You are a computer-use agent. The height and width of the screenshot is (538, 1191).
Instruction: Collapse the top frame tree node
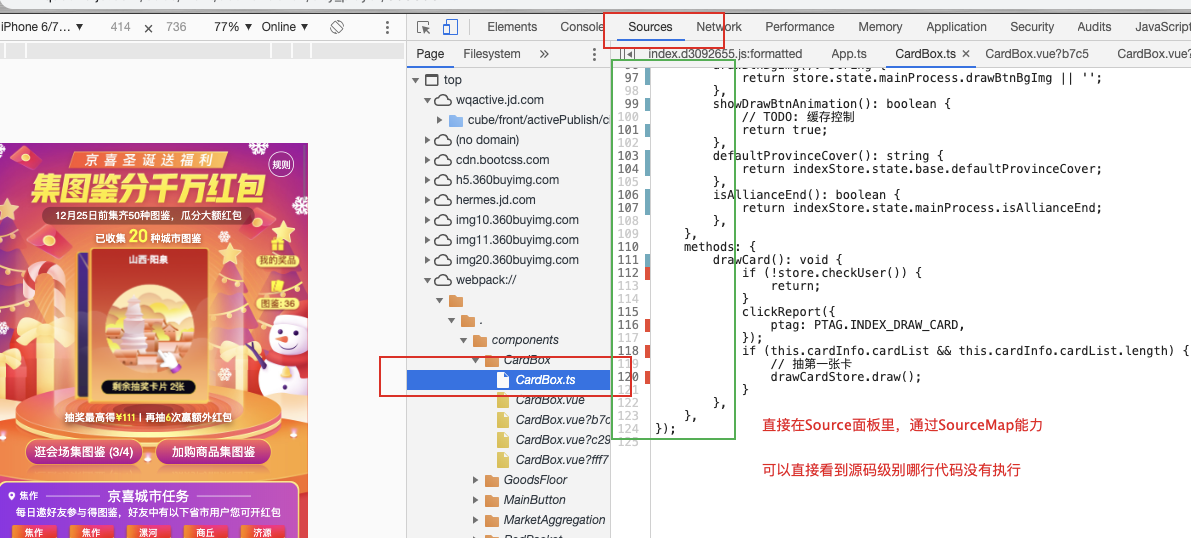tap(415, 81)
